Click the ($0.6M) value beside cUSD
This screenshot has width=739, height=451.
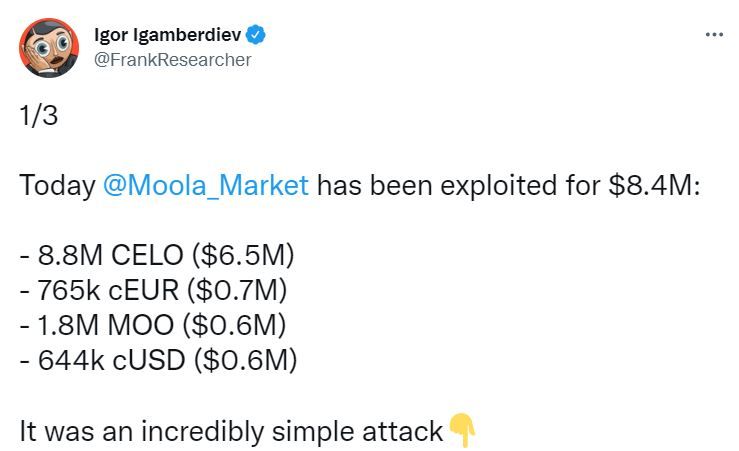coord(246,359)
